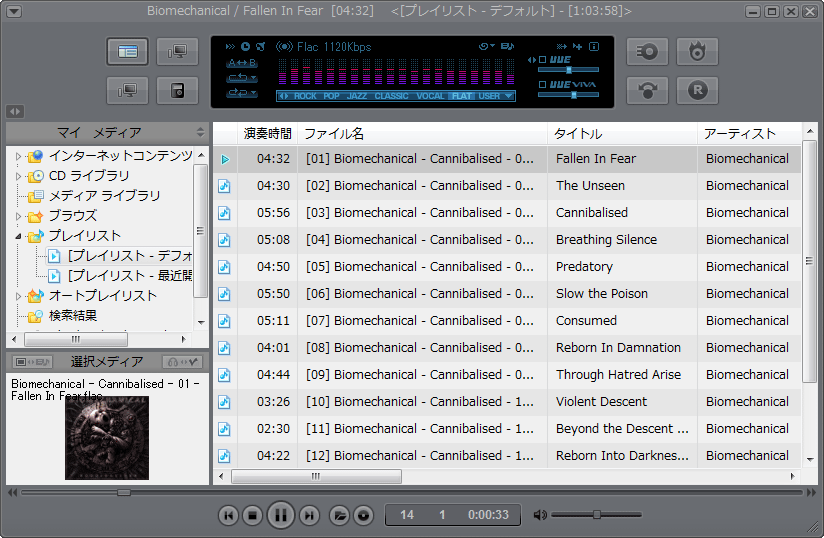Click the open file folder button
The width and height of the screenshot is (824, 538).
(339, 515)
